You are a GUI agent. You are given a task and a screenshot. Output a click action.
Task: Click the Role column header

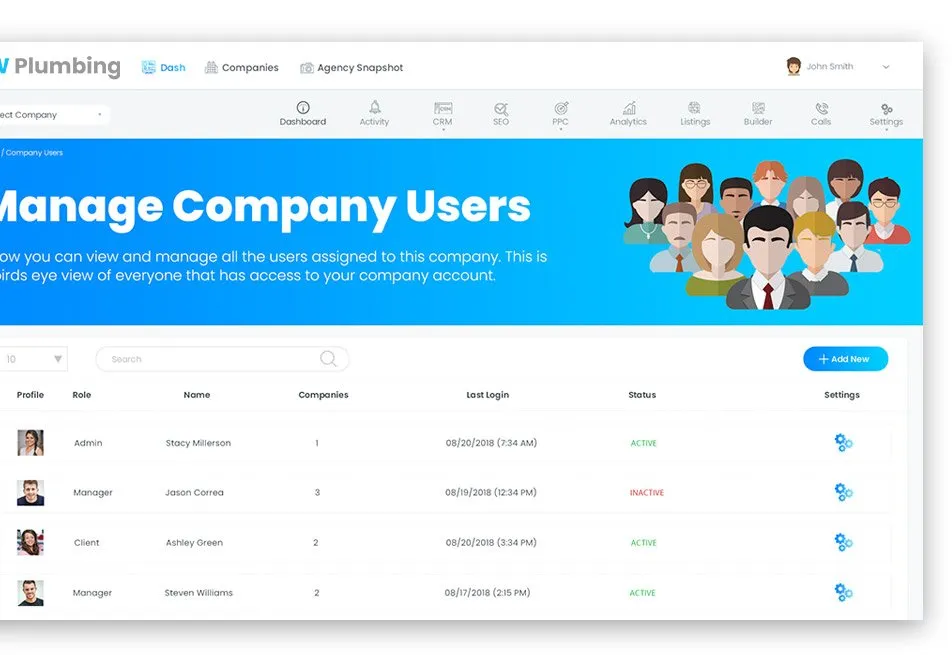tap(81, 395)
